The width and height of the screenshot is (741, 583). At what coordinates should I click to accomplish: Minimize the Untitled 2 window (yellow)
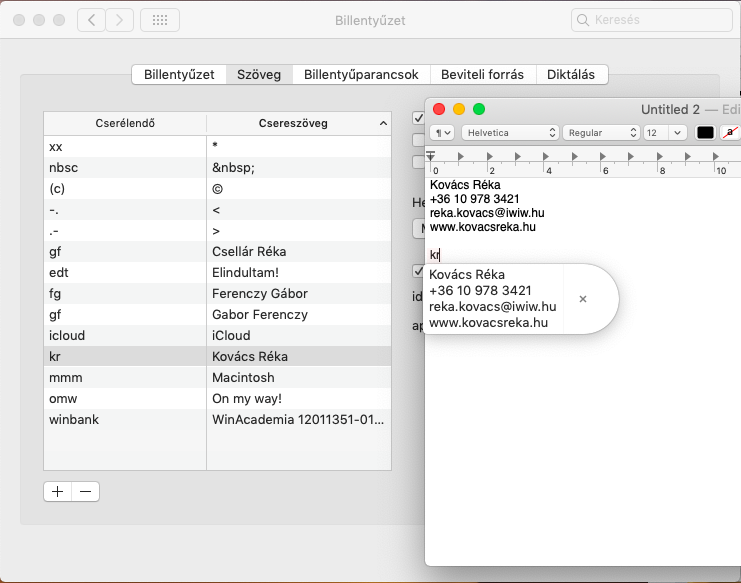pos(459,109)
